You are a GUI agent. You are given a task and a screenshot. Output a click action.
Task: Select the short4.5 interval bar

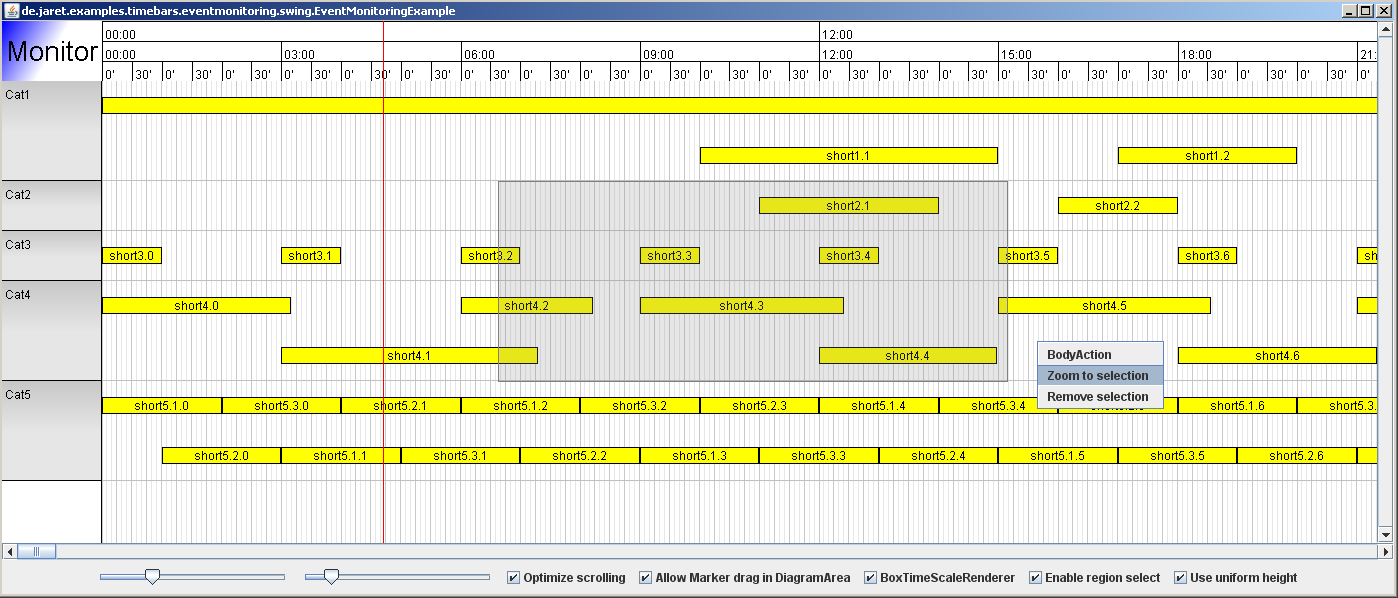1104,306
